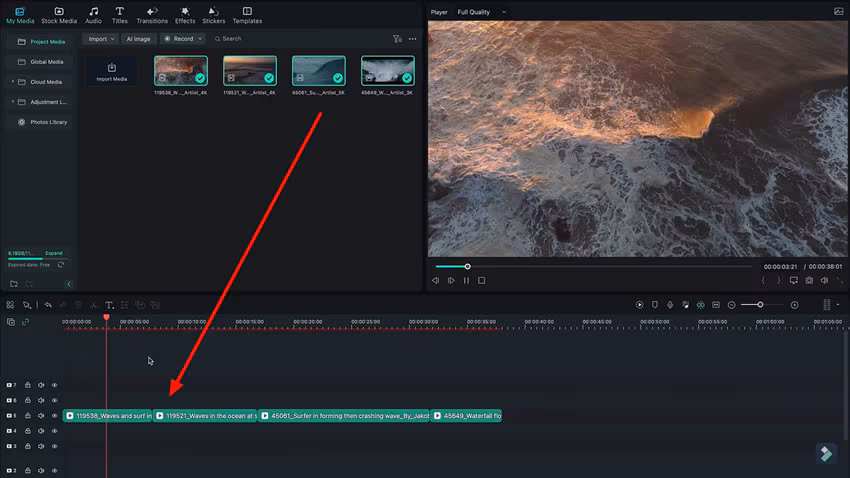
Task: Switch to the Audio tab
Action: pyautogui.click(x=93, y=15)
